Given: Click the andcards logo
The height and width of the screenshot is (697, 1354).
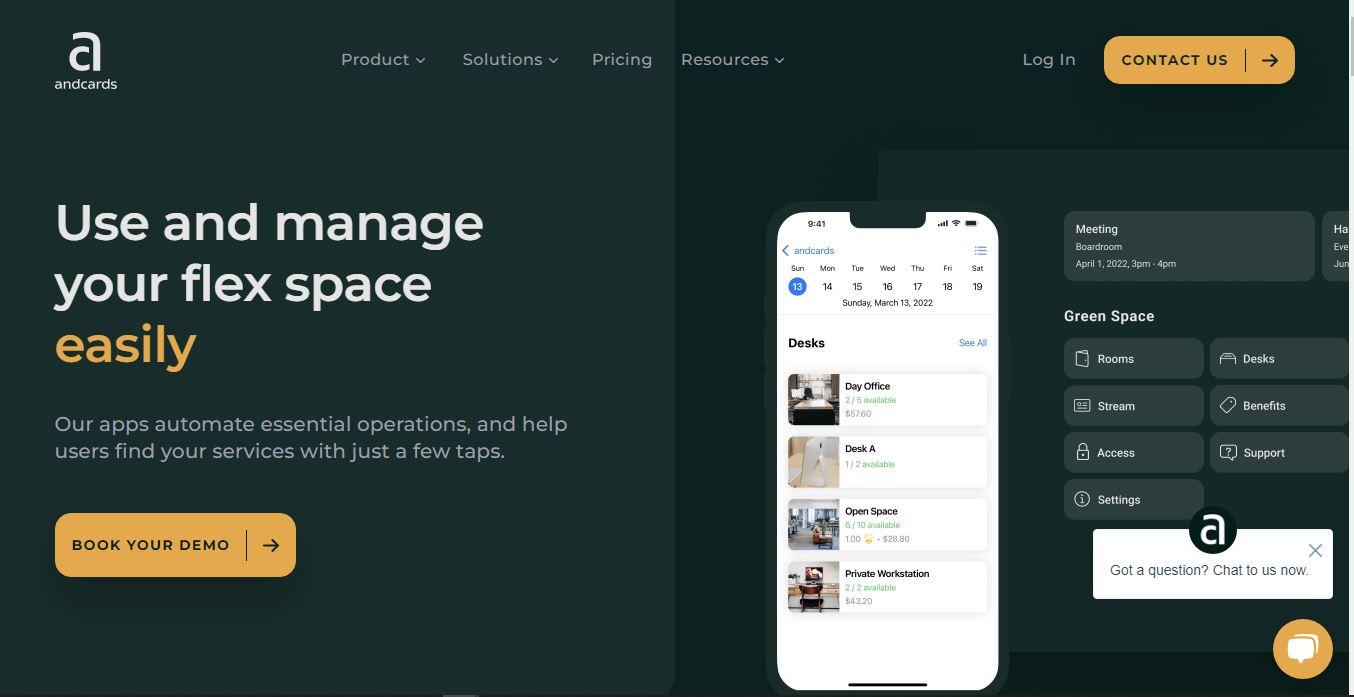Looking at the screenshot, I should tap(86, 61).
